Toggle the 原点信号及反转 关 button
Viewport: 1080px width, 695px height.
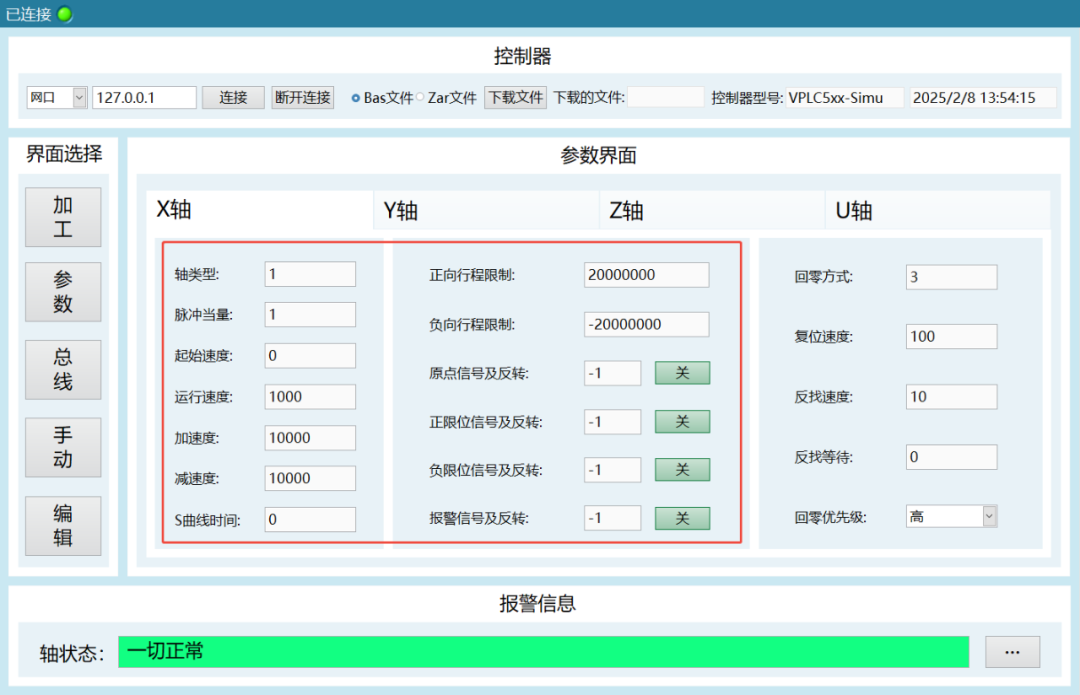coord(682,373)
